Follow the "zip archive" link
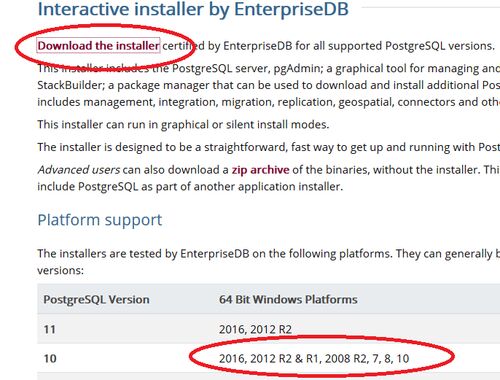This screenshot has width=500, height=380. pos(260,170)
